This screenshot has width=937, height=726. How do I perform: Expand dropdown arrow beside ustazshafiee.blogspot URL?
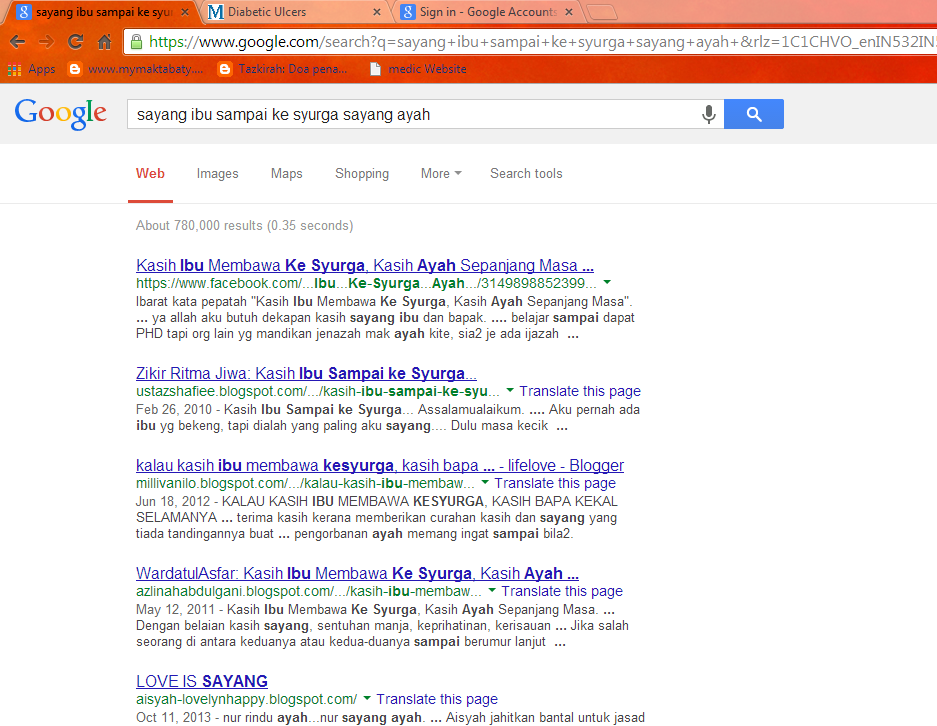510,390
